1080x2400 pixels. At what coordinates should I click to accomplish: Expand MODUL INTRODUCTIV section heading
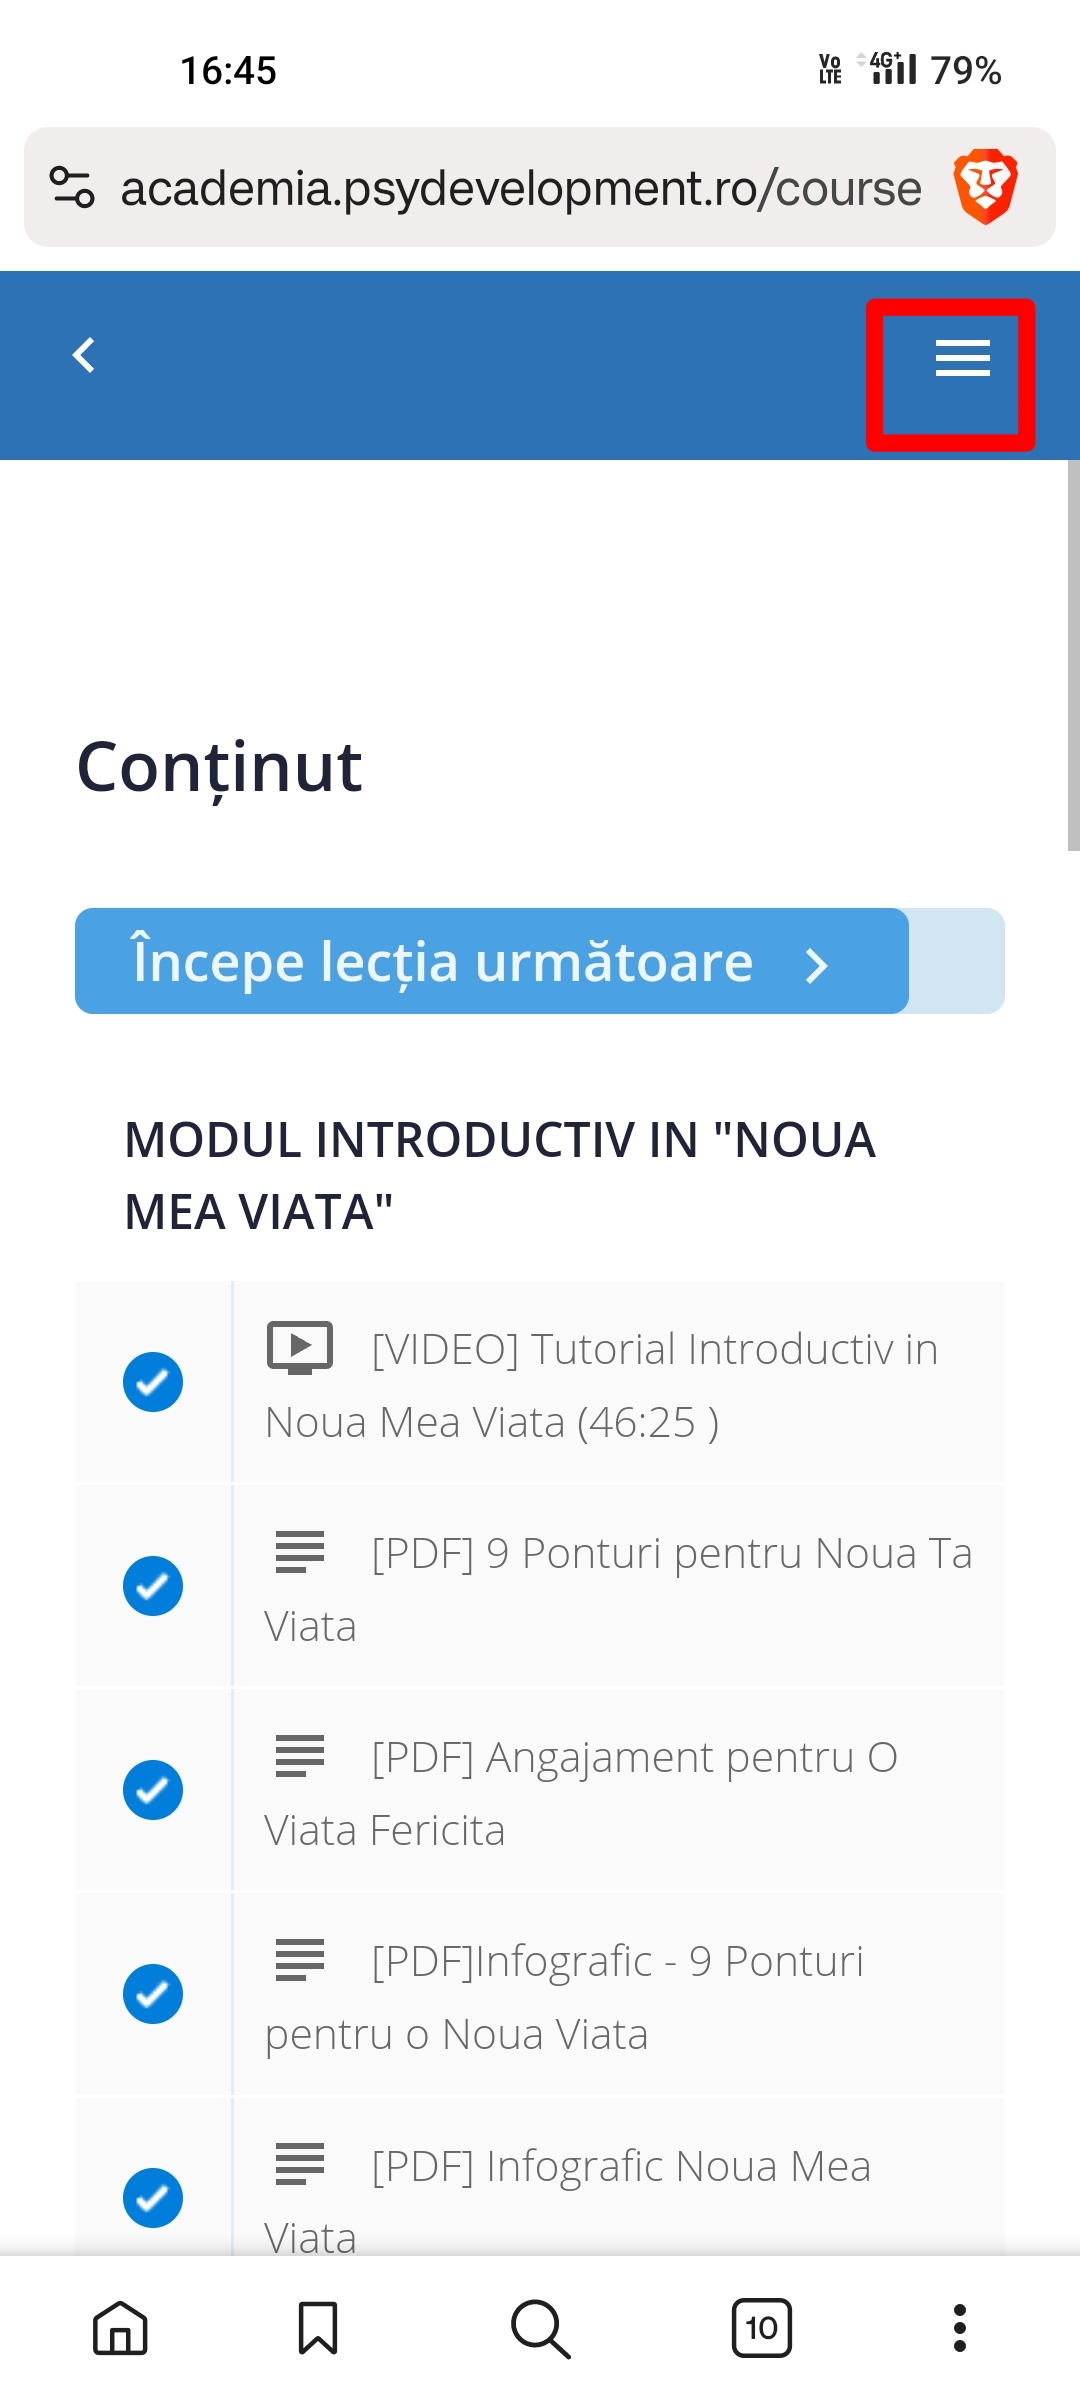coord(500,1176)
